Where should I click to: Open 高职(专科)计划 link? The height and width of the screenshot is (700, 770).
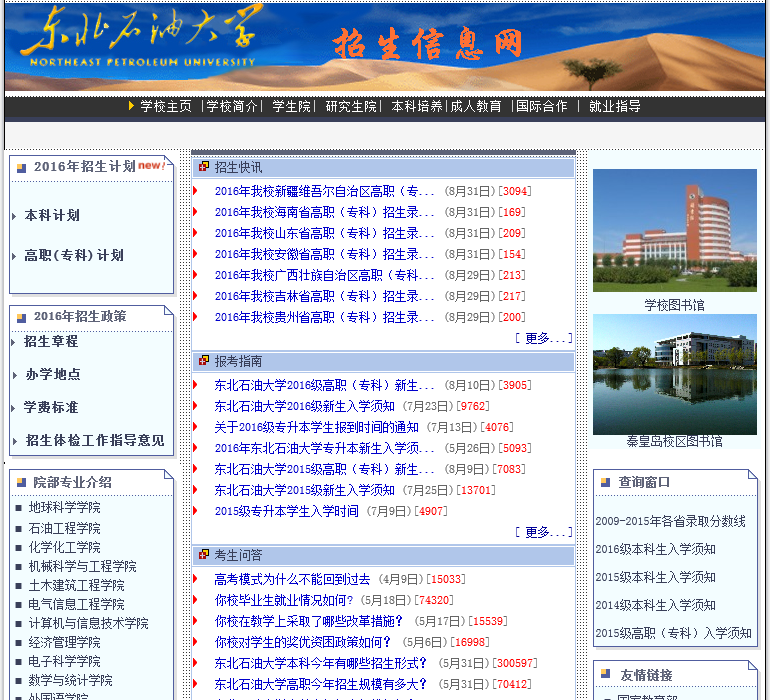[74, 255]
